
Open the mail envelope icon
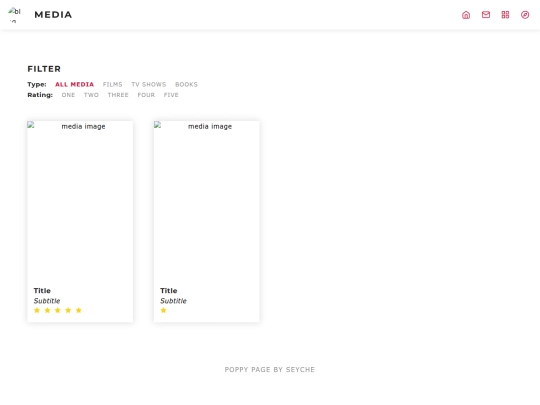[x=486, y=15]
